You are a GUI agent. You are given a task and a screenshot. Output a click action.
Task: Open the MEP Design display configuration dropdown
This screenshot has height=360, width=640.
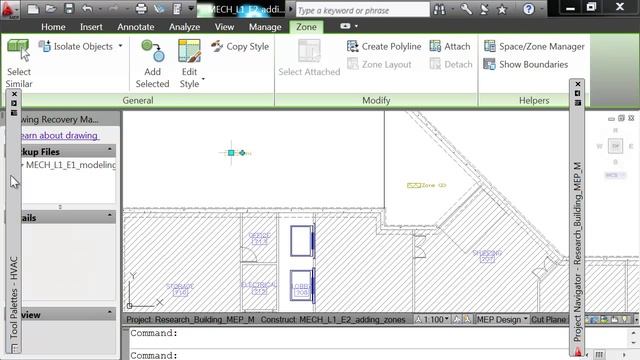(x=502, y=319)
